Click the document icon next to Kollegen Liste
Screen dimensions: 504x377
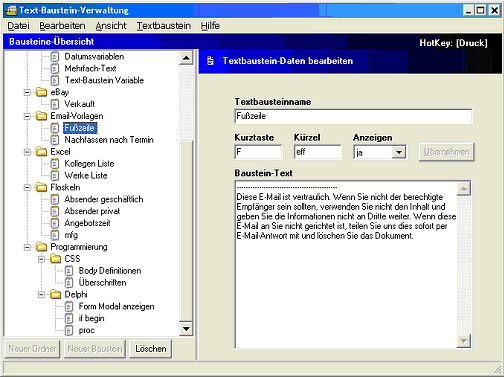pyautogui.click(x=55, y=164)
